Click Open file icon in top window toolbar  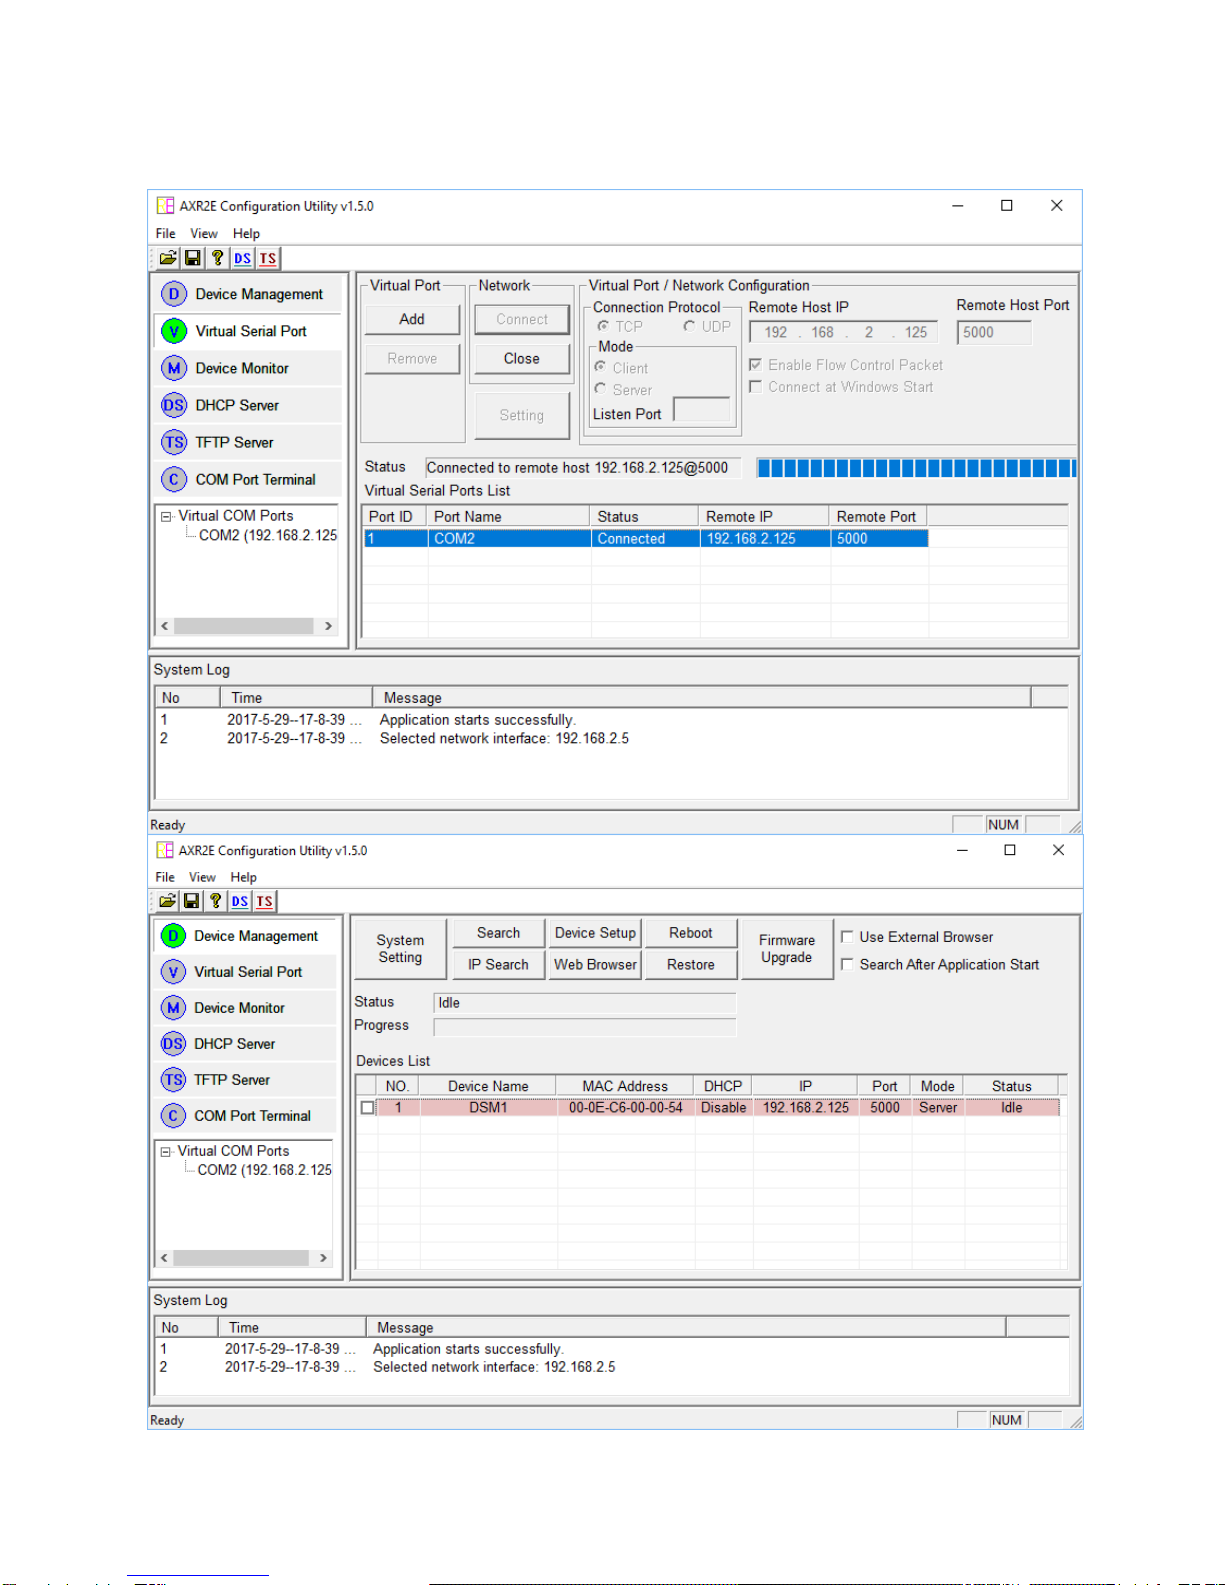pyautogui.click(x=168, y=258)
